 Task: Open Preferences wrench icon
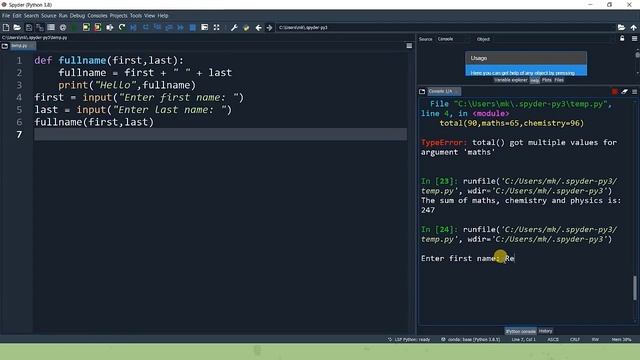(x=234, y=27)
